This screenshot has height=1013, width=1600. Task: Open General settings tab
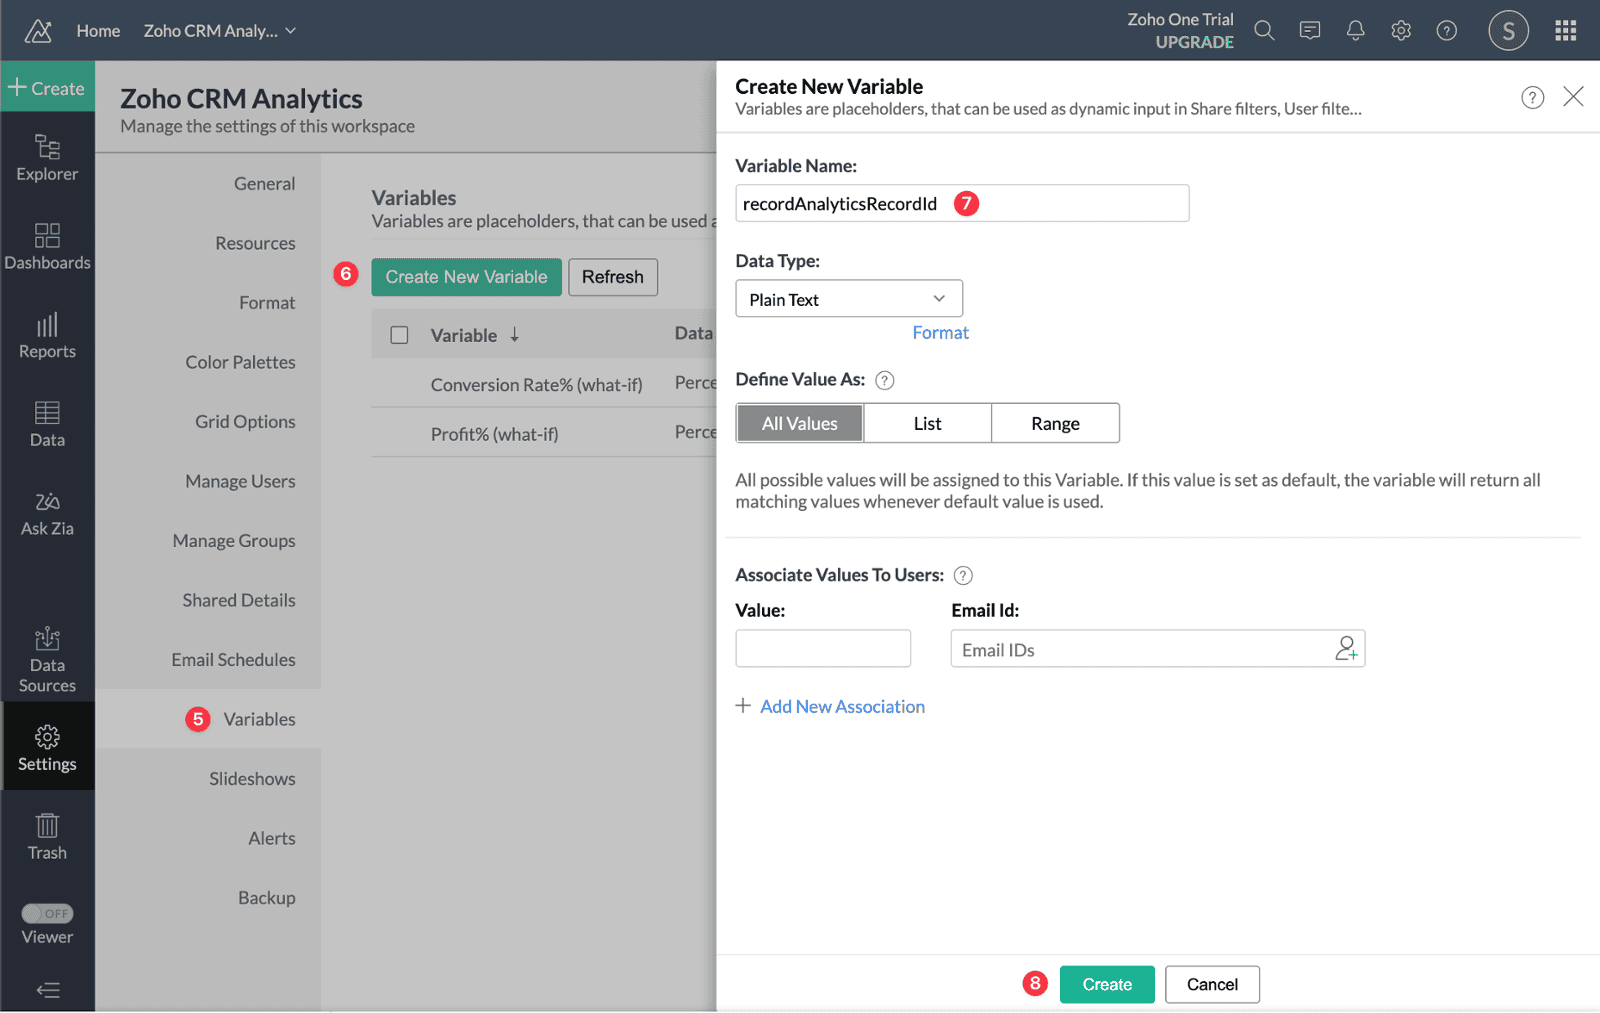[x=264, y=184]
